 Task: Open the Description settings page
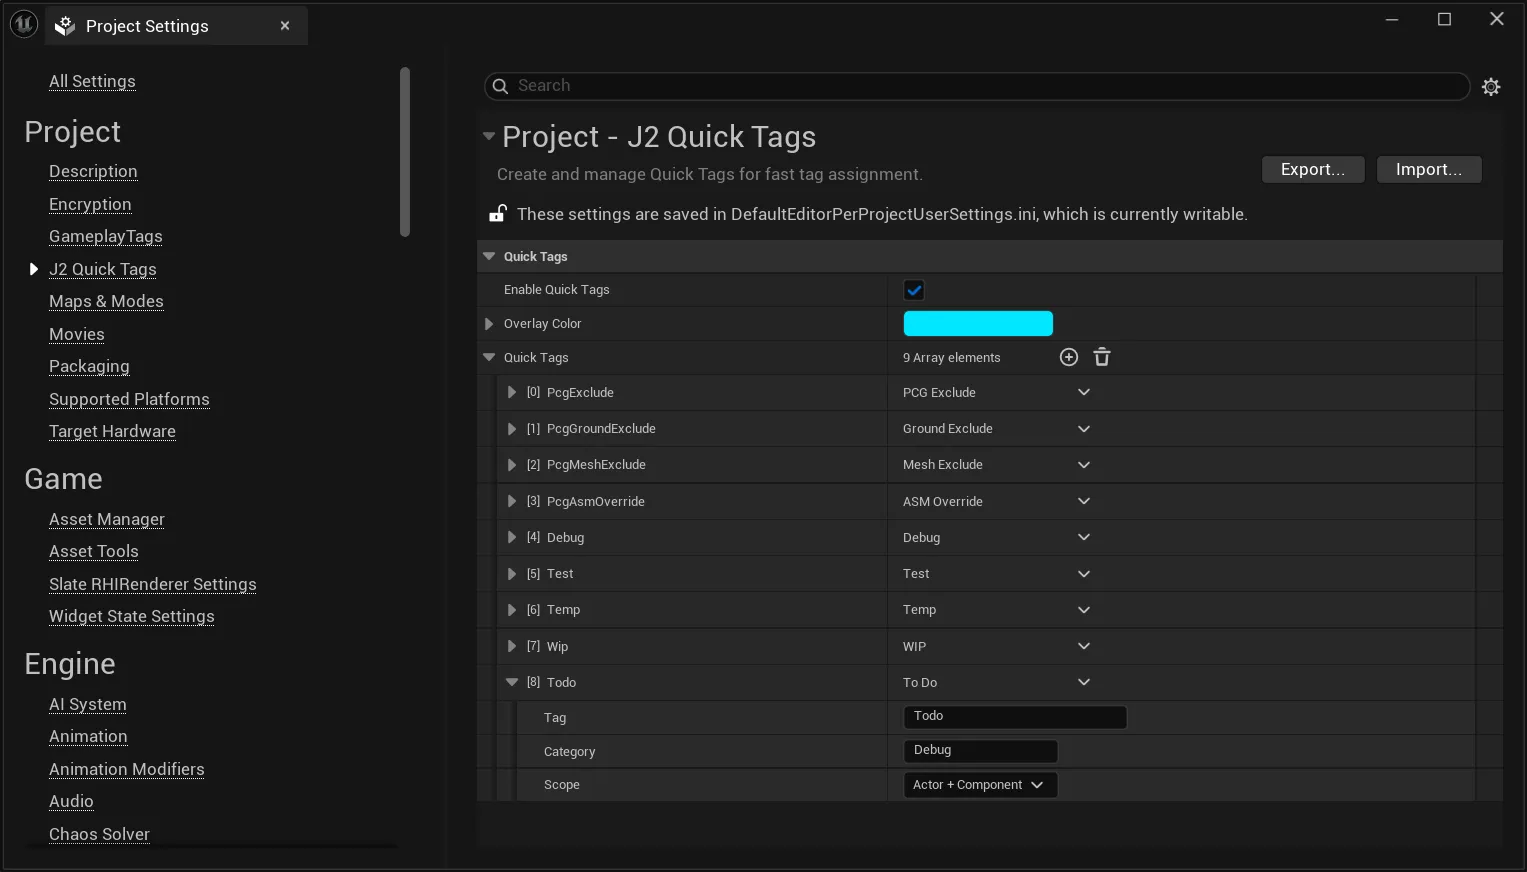(x=93, y=171)
